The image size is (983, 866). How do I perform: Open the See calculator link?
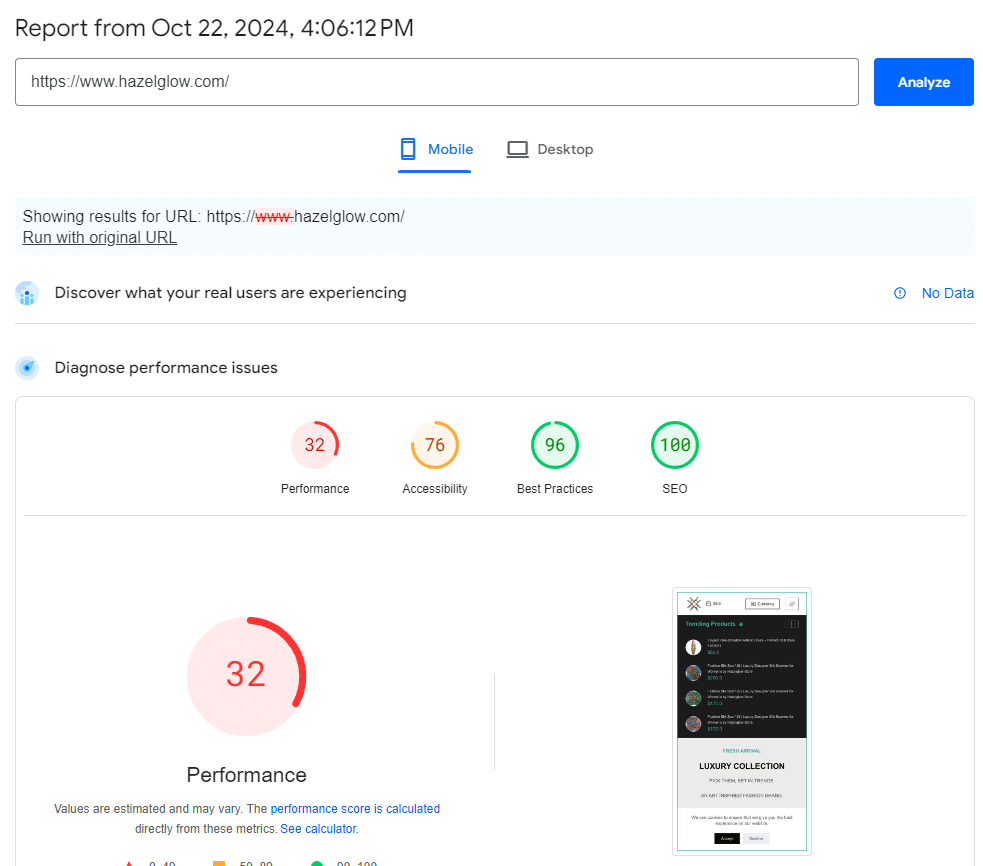[318, 829]
